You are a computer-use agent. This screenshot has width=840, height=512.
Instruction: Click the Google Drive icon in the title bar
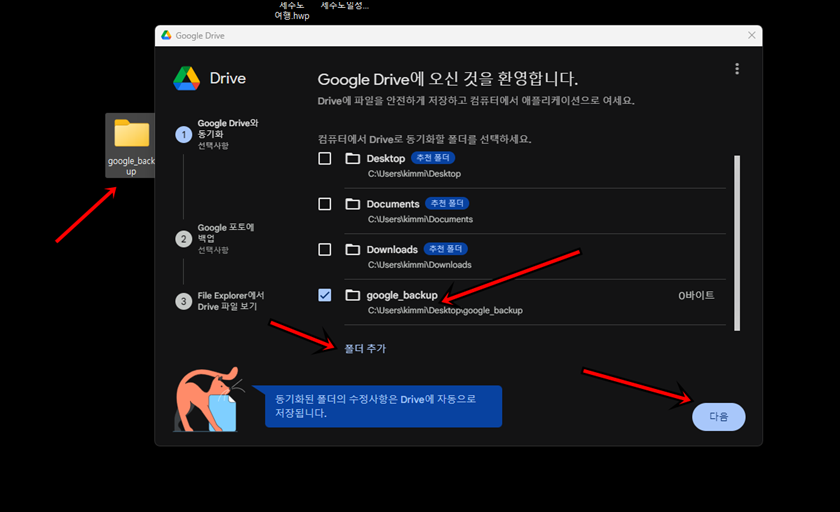coord(166,35)
